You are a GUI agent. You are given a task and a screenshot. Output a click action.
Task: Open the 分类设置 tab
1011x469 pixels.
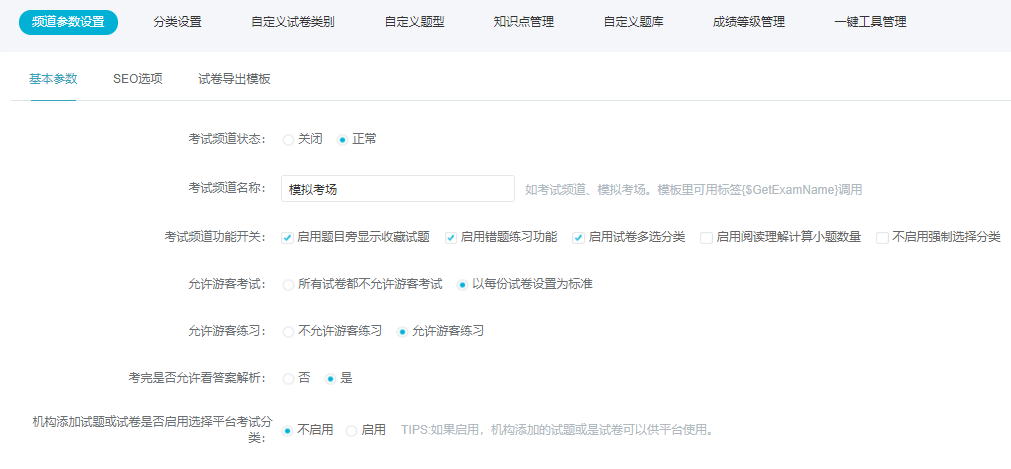pos(176,21)
